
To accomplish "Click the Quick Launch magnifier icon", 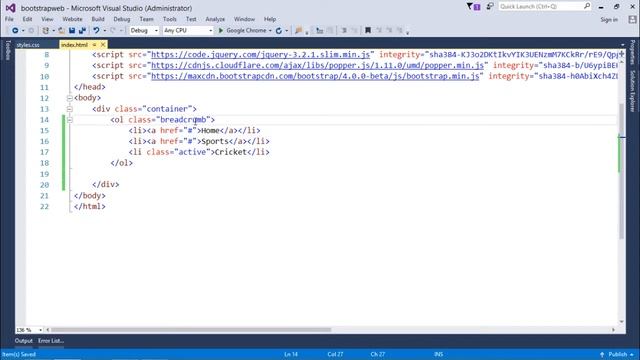I will 587,6.
